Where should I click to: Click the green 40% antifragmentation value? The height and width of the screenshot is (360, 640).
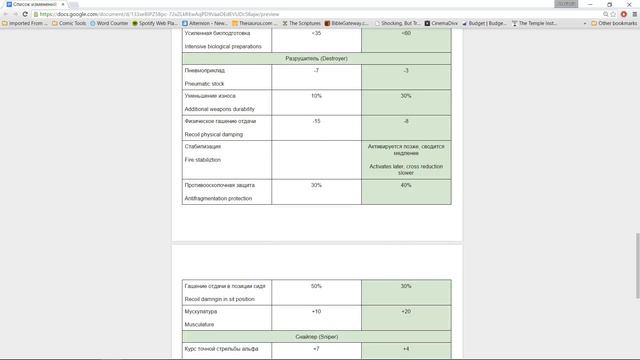(x=406, y=185)
